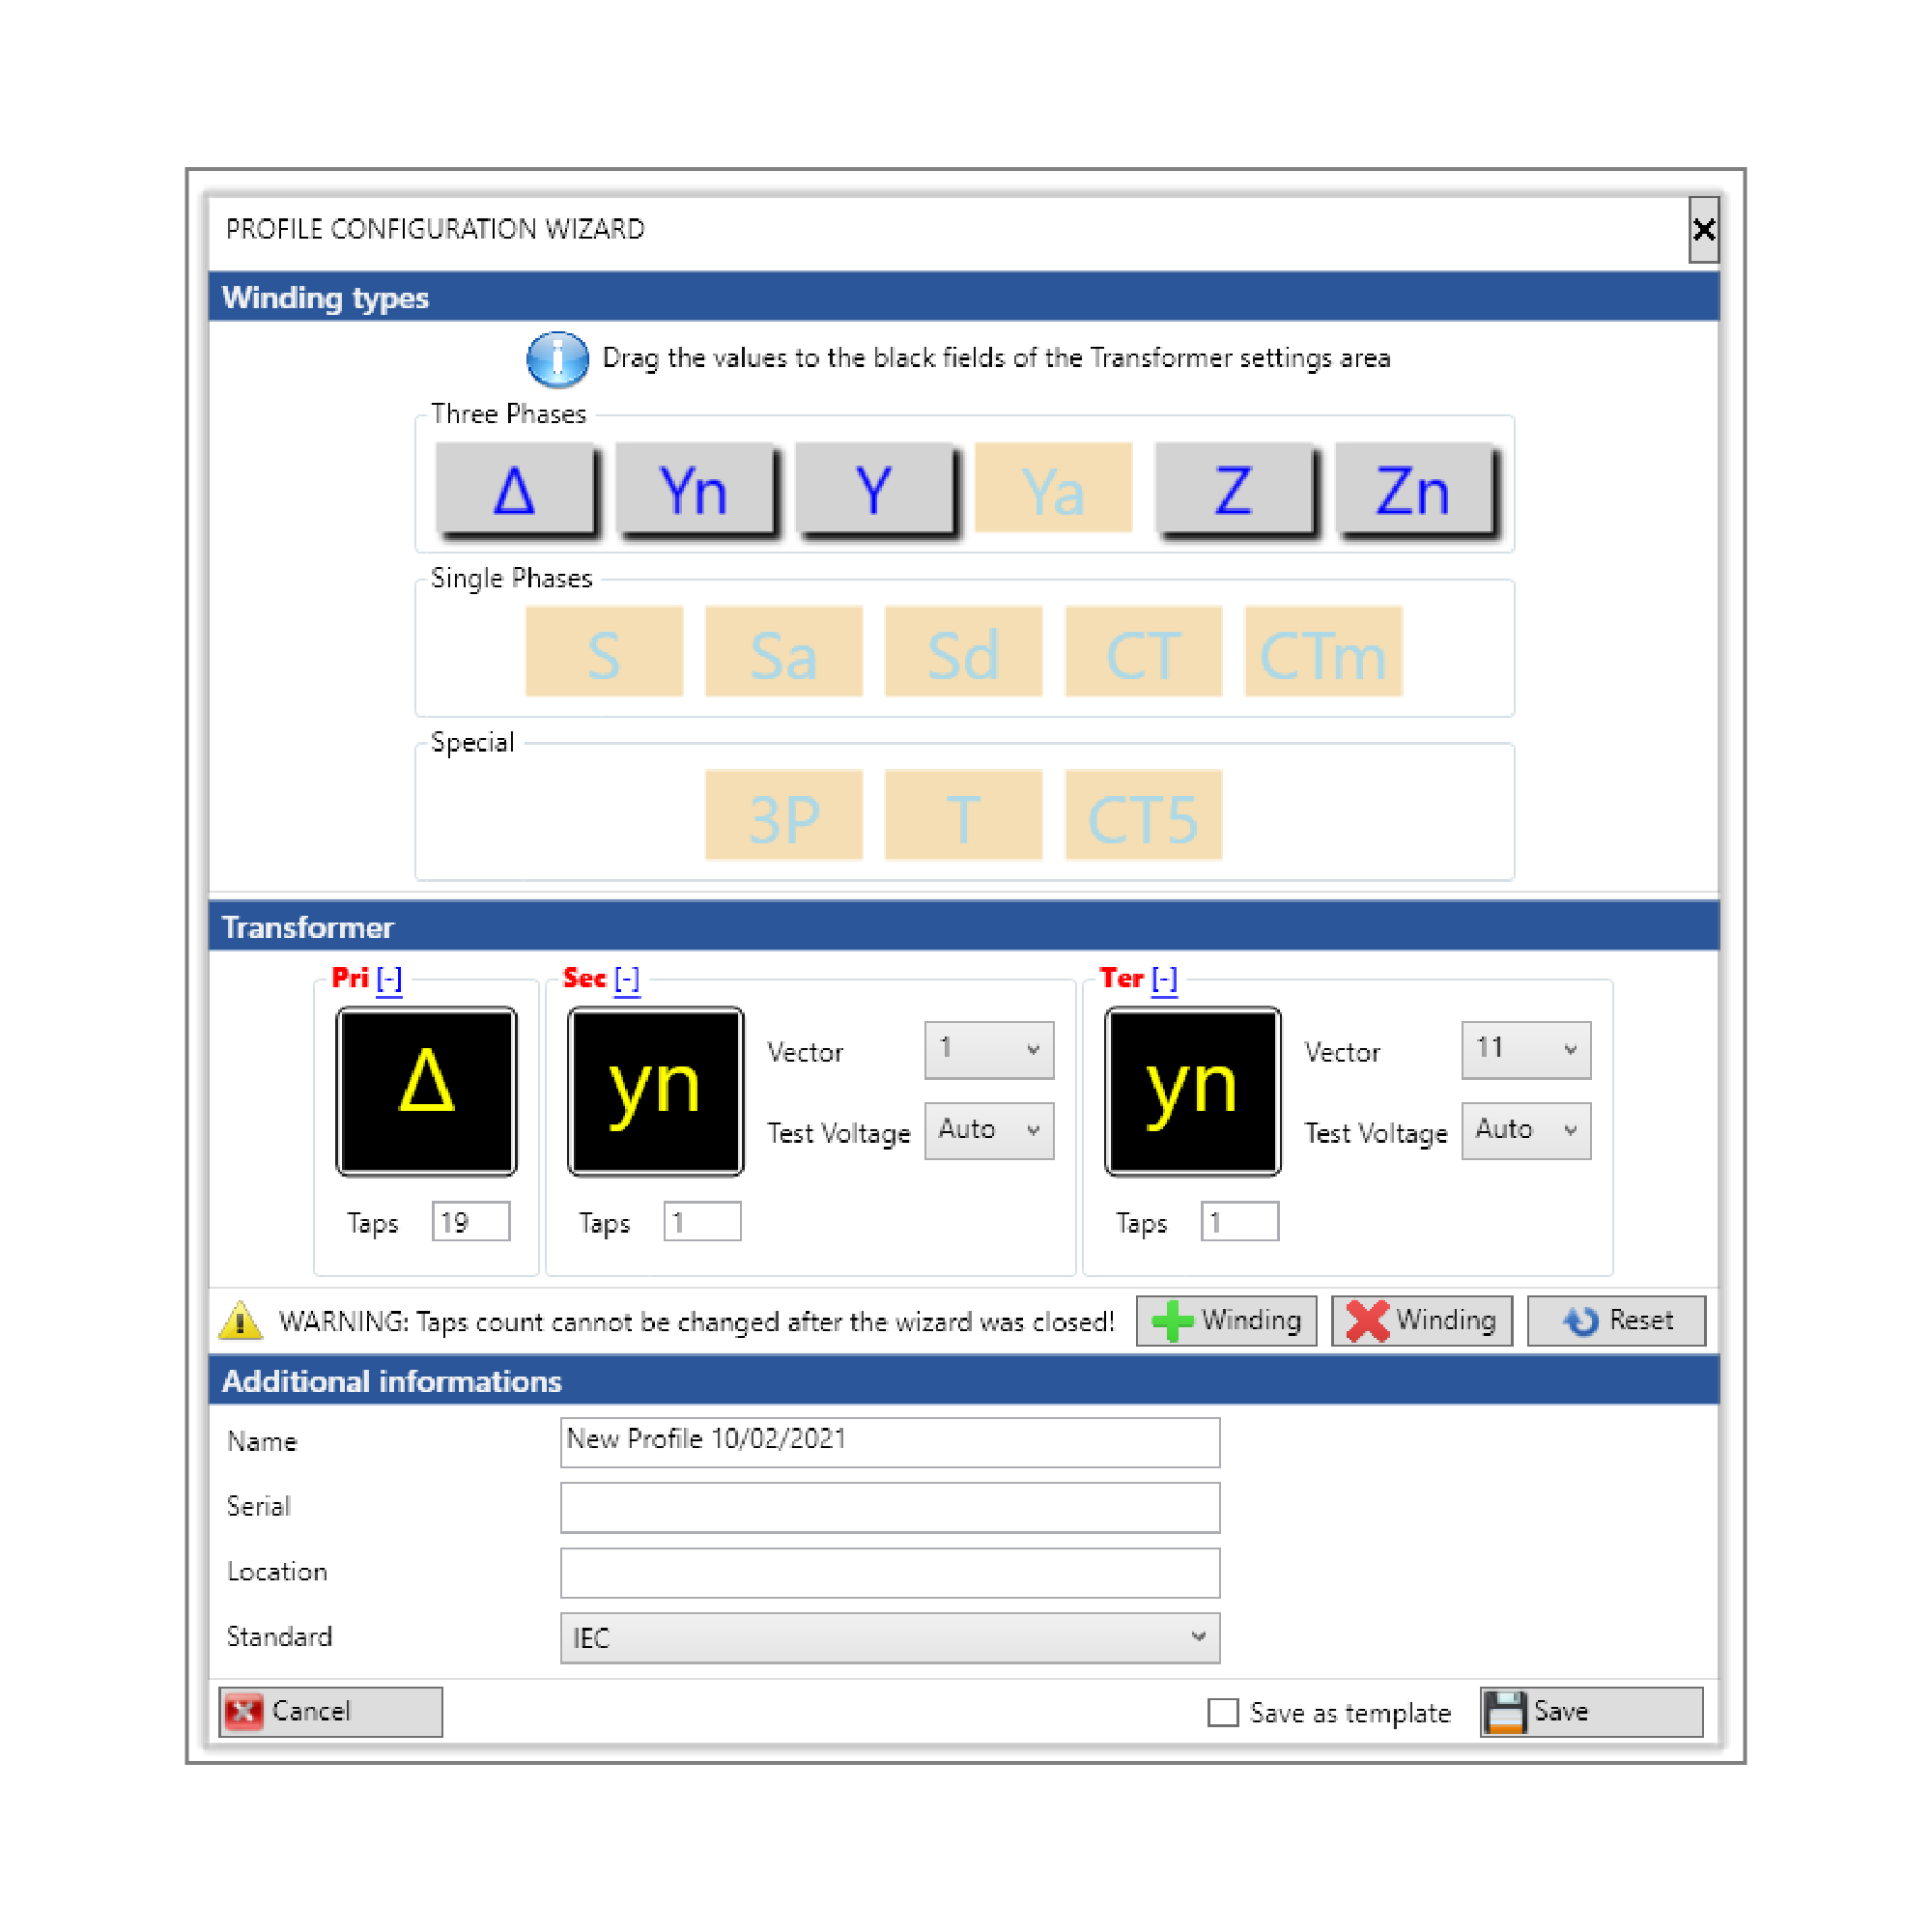Open the Standard IEC dropdown
Viewport: 1932px width, 1932px height.
coord(891,1638)
